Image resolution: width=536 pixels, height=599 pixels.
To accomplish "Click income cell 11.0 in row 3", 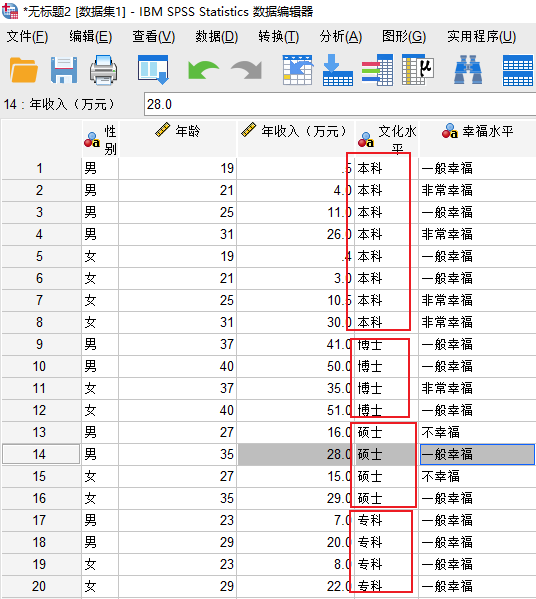I will coord(296,212).
